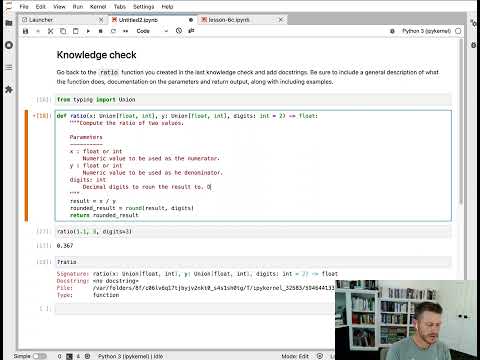480x360 pixels.
Task: Select the from typing import Union cell
Action: click(253, 100)
